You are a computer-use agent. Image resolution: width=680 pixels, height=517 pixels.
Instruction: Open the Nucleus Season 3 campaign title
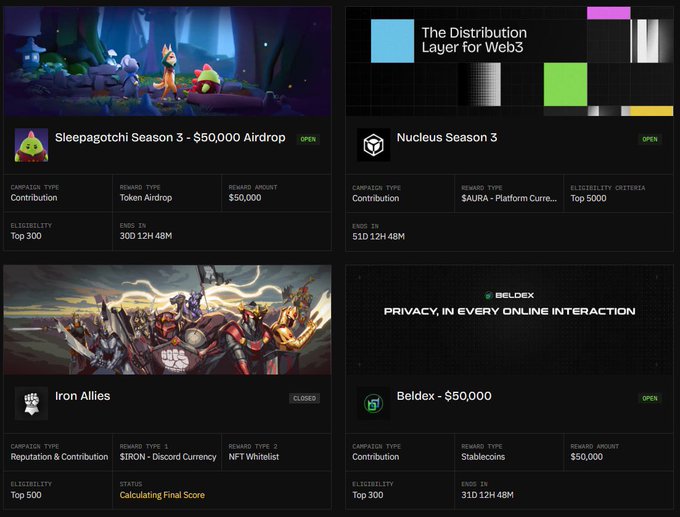[x=447, y=137]
